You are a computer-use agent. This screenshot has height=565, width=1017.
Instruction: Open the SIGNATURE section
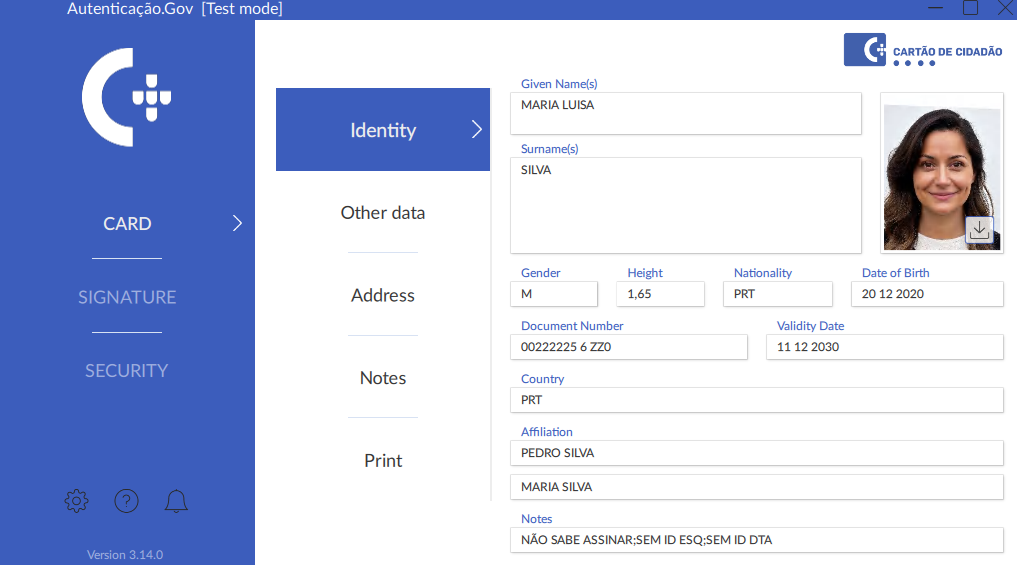pos(127,297)
